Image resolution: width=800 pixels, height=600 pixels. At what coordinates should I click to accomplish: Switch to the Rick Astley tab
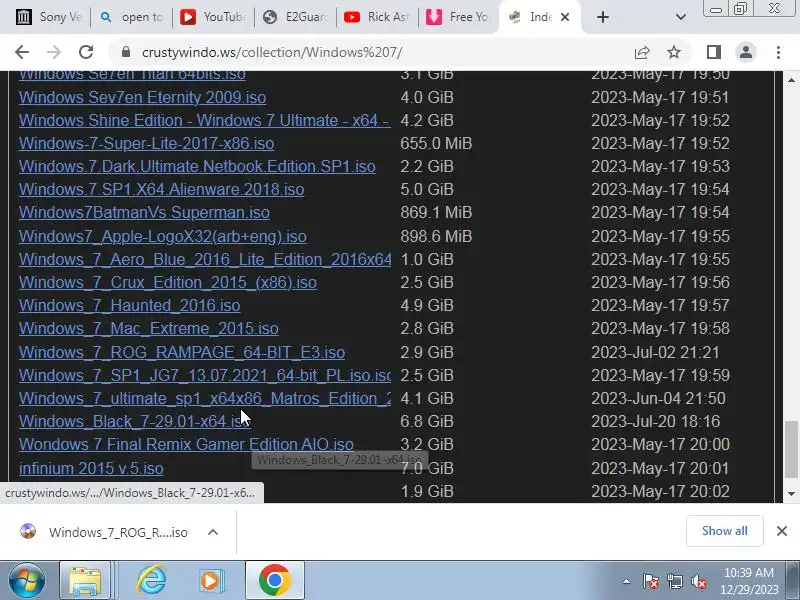(377, 17)
